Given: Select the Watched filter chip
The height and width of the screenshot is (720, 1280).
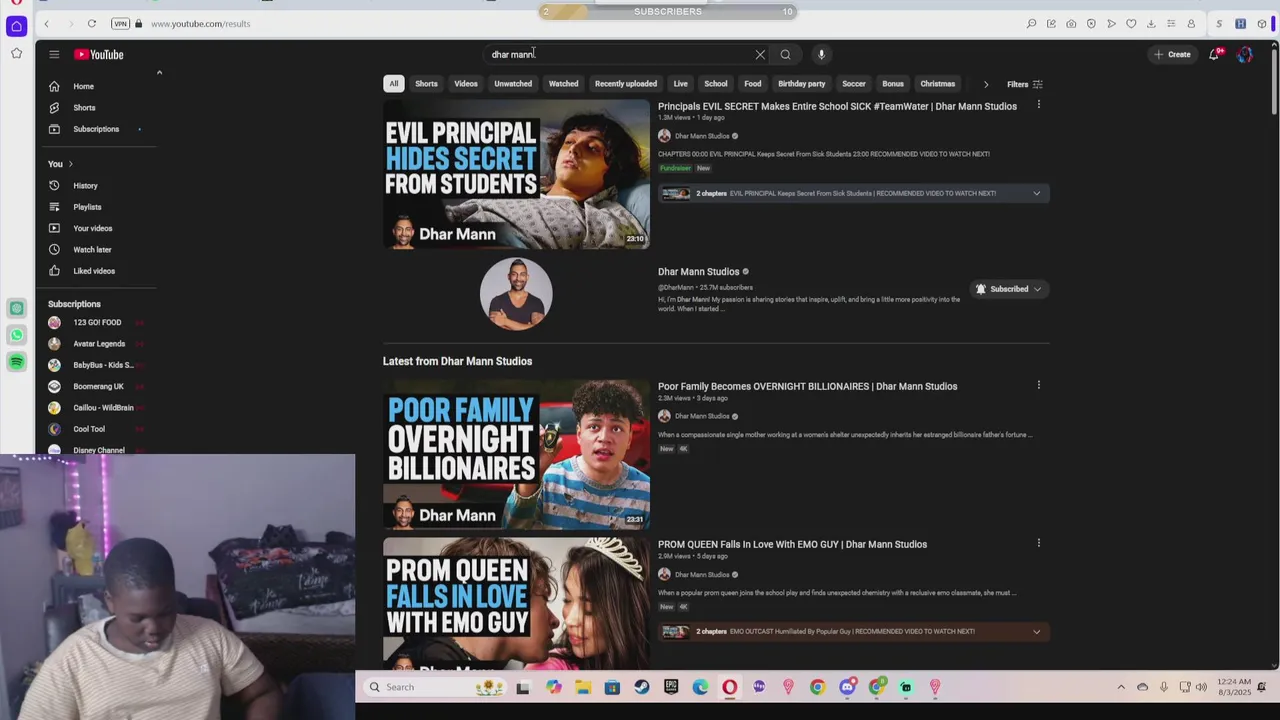Looking at the screenshot, I should pos(563,84).
